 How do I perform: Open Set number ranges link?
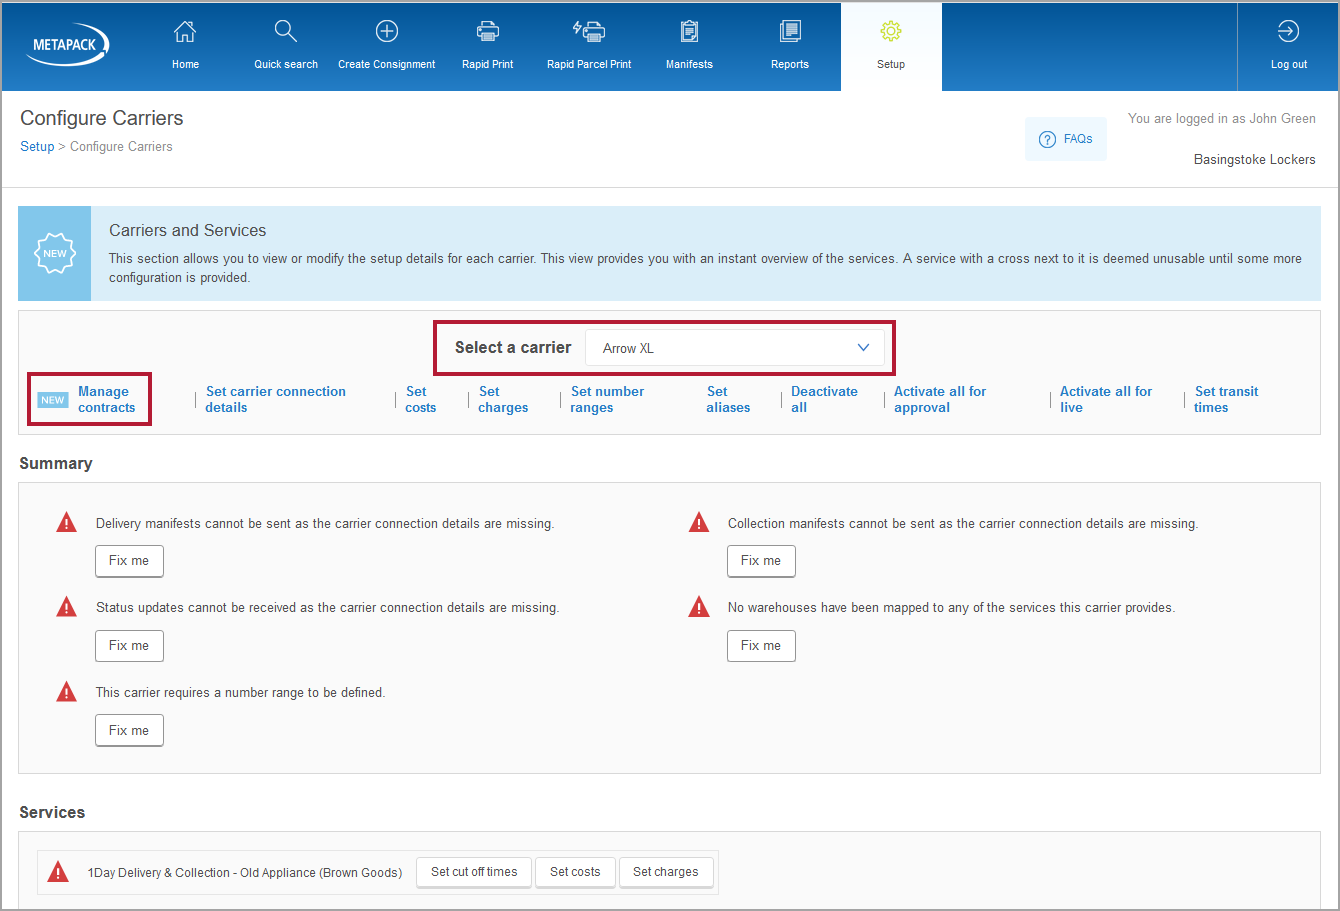[607, 399]
